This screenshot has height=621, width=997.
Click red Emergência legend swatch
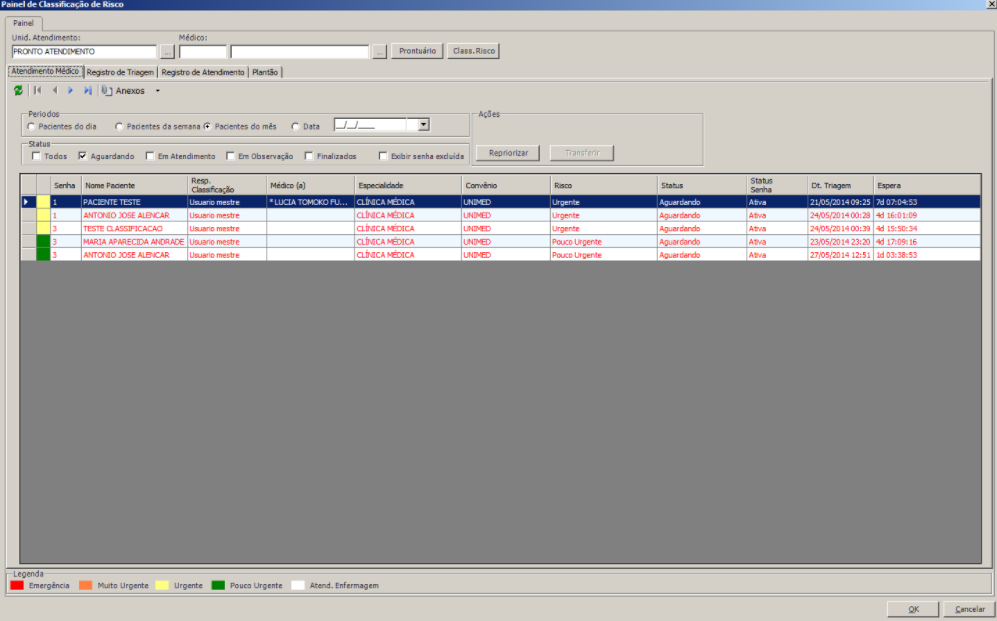click(x=17, y=585)
